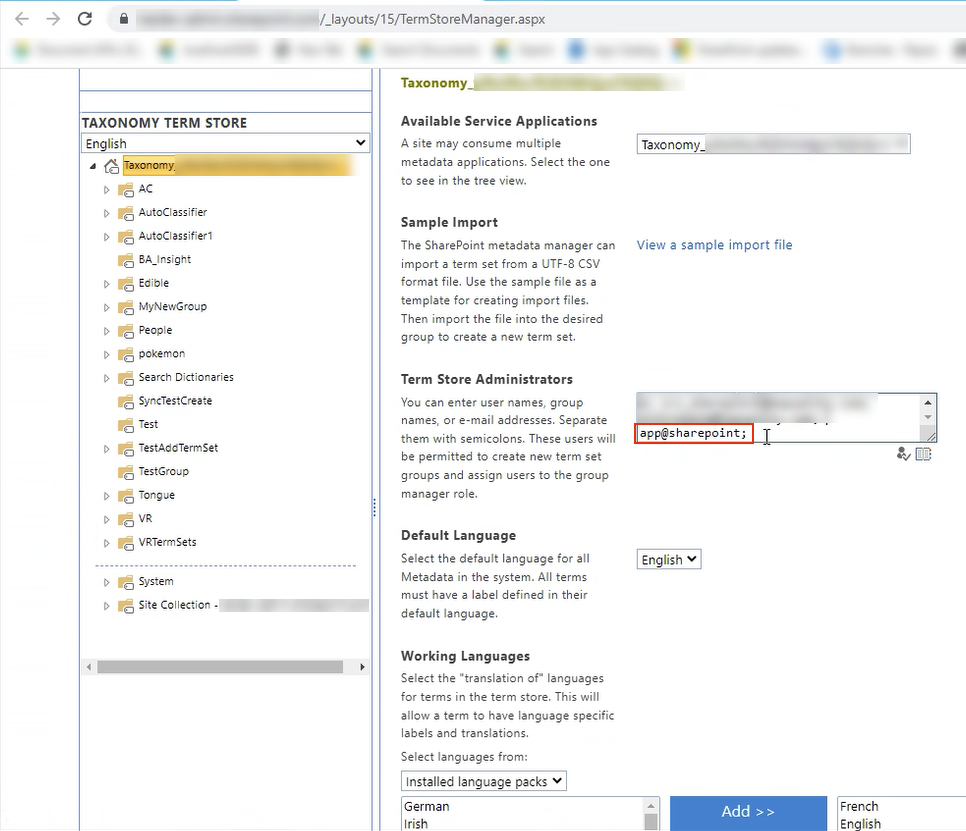The height and width of the screenshot is (831, 966).
Task: Expand the Search Dictionaries group
Action: tap(107, 378)
